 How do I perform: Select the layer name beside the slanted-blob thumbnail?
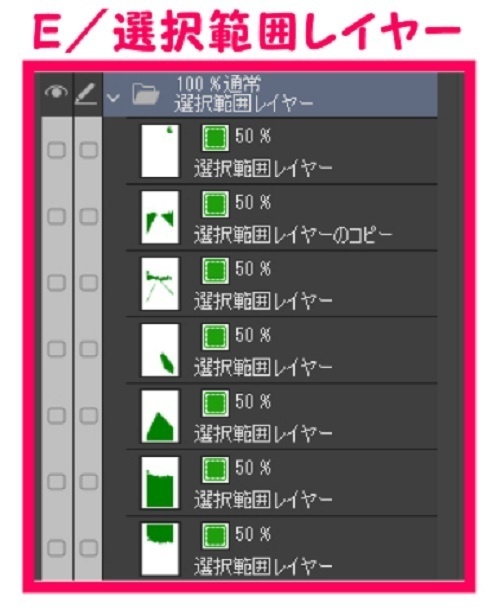coord(263,367)
